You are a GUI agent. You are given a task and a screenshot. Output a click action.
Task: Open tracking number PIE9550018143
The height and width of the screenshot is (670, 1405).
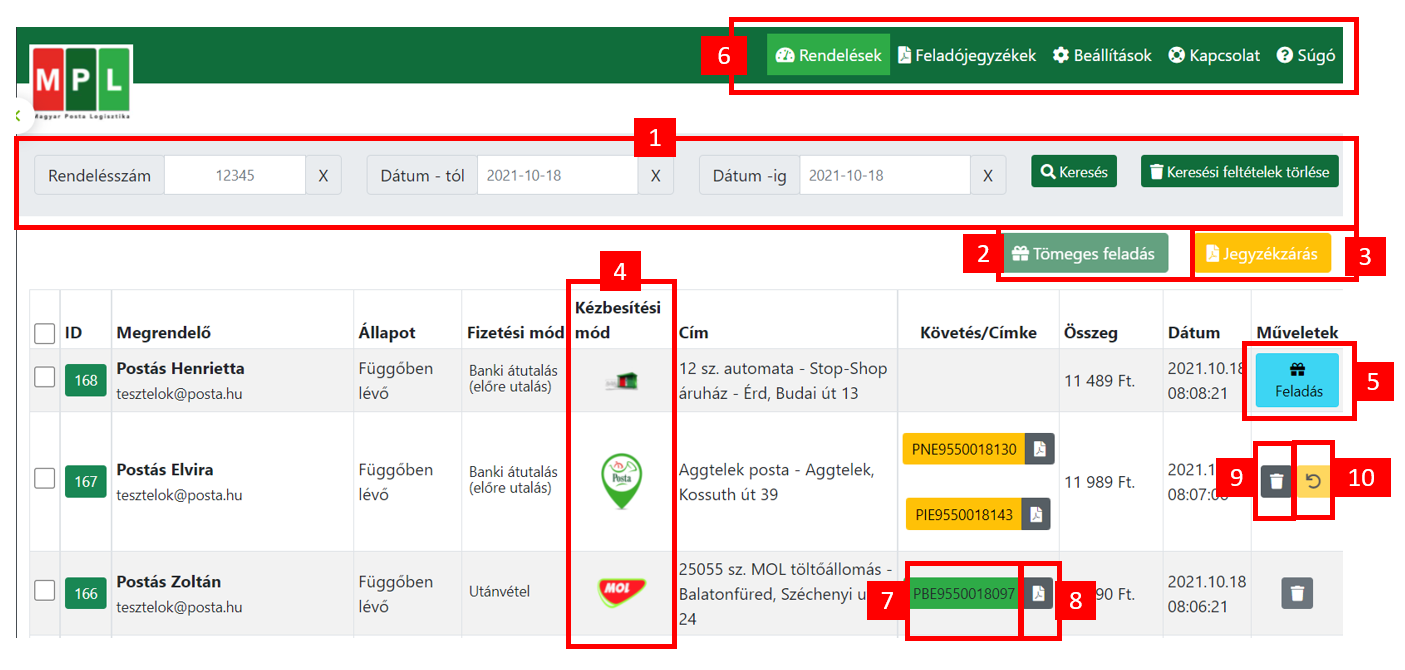tap(964, 514)
